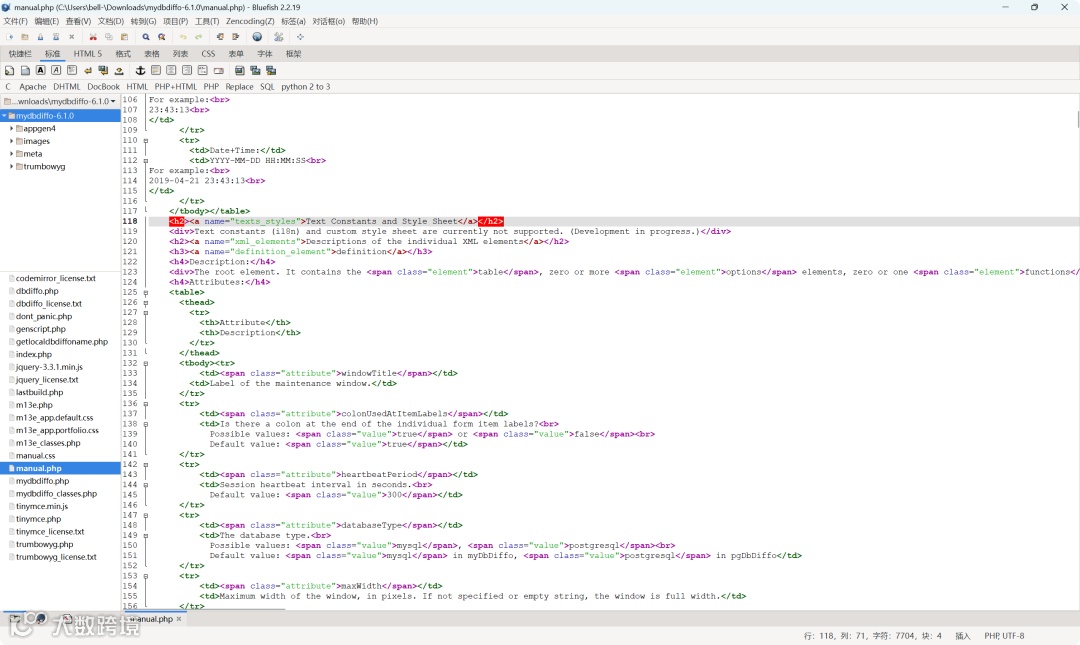Viewport: 1080px width, 645px height.
Task: Open the PHP+HTML snippets menu
Action: click(176, 87)
